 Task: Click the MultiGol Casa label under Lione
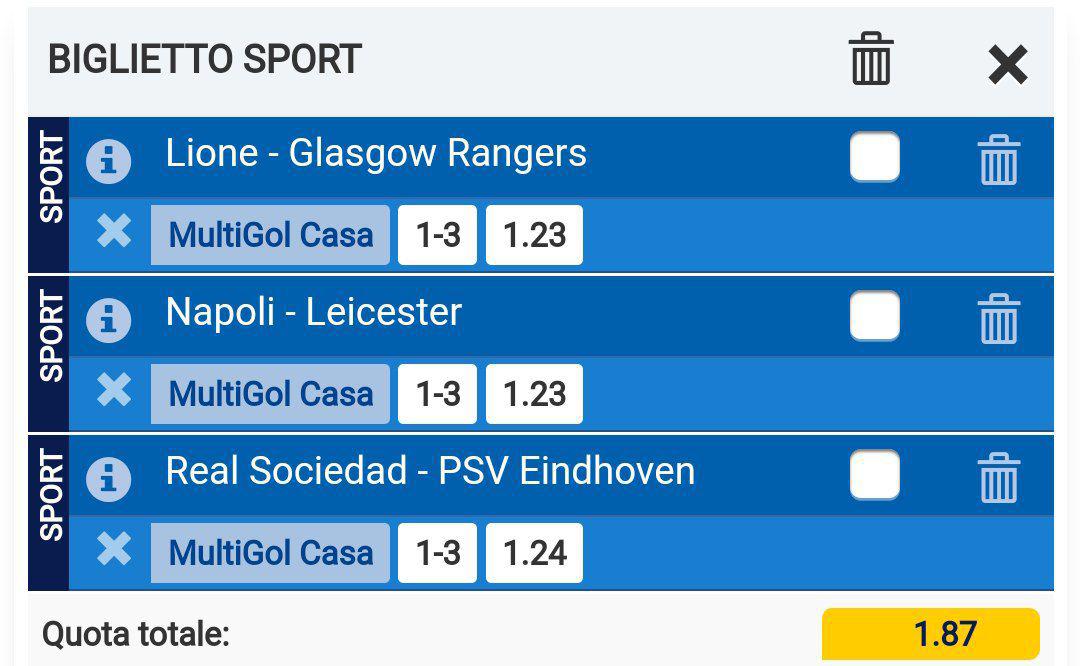[x=270, y=235]
